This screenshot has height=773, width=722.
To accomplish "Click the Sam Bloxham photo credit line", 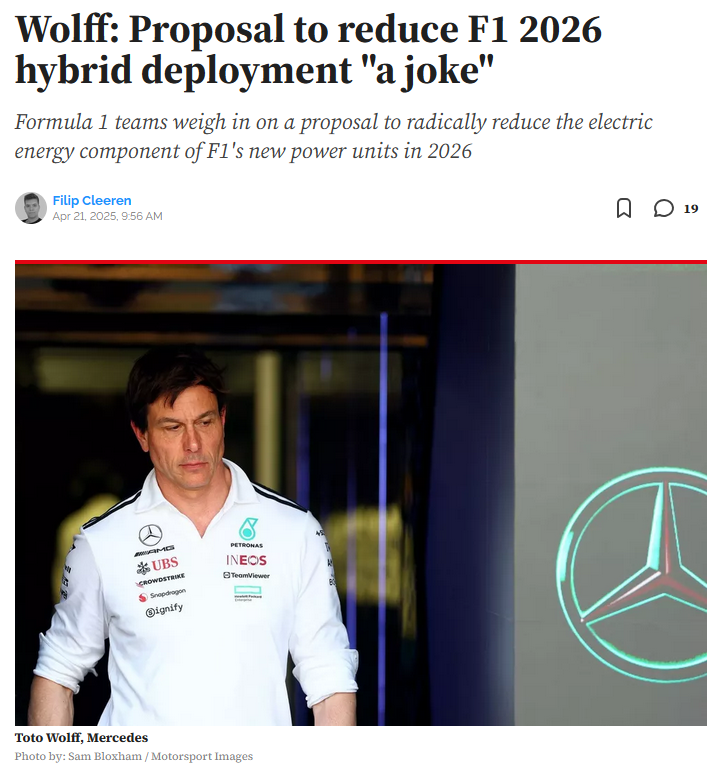I will click(x=134, y=756).
